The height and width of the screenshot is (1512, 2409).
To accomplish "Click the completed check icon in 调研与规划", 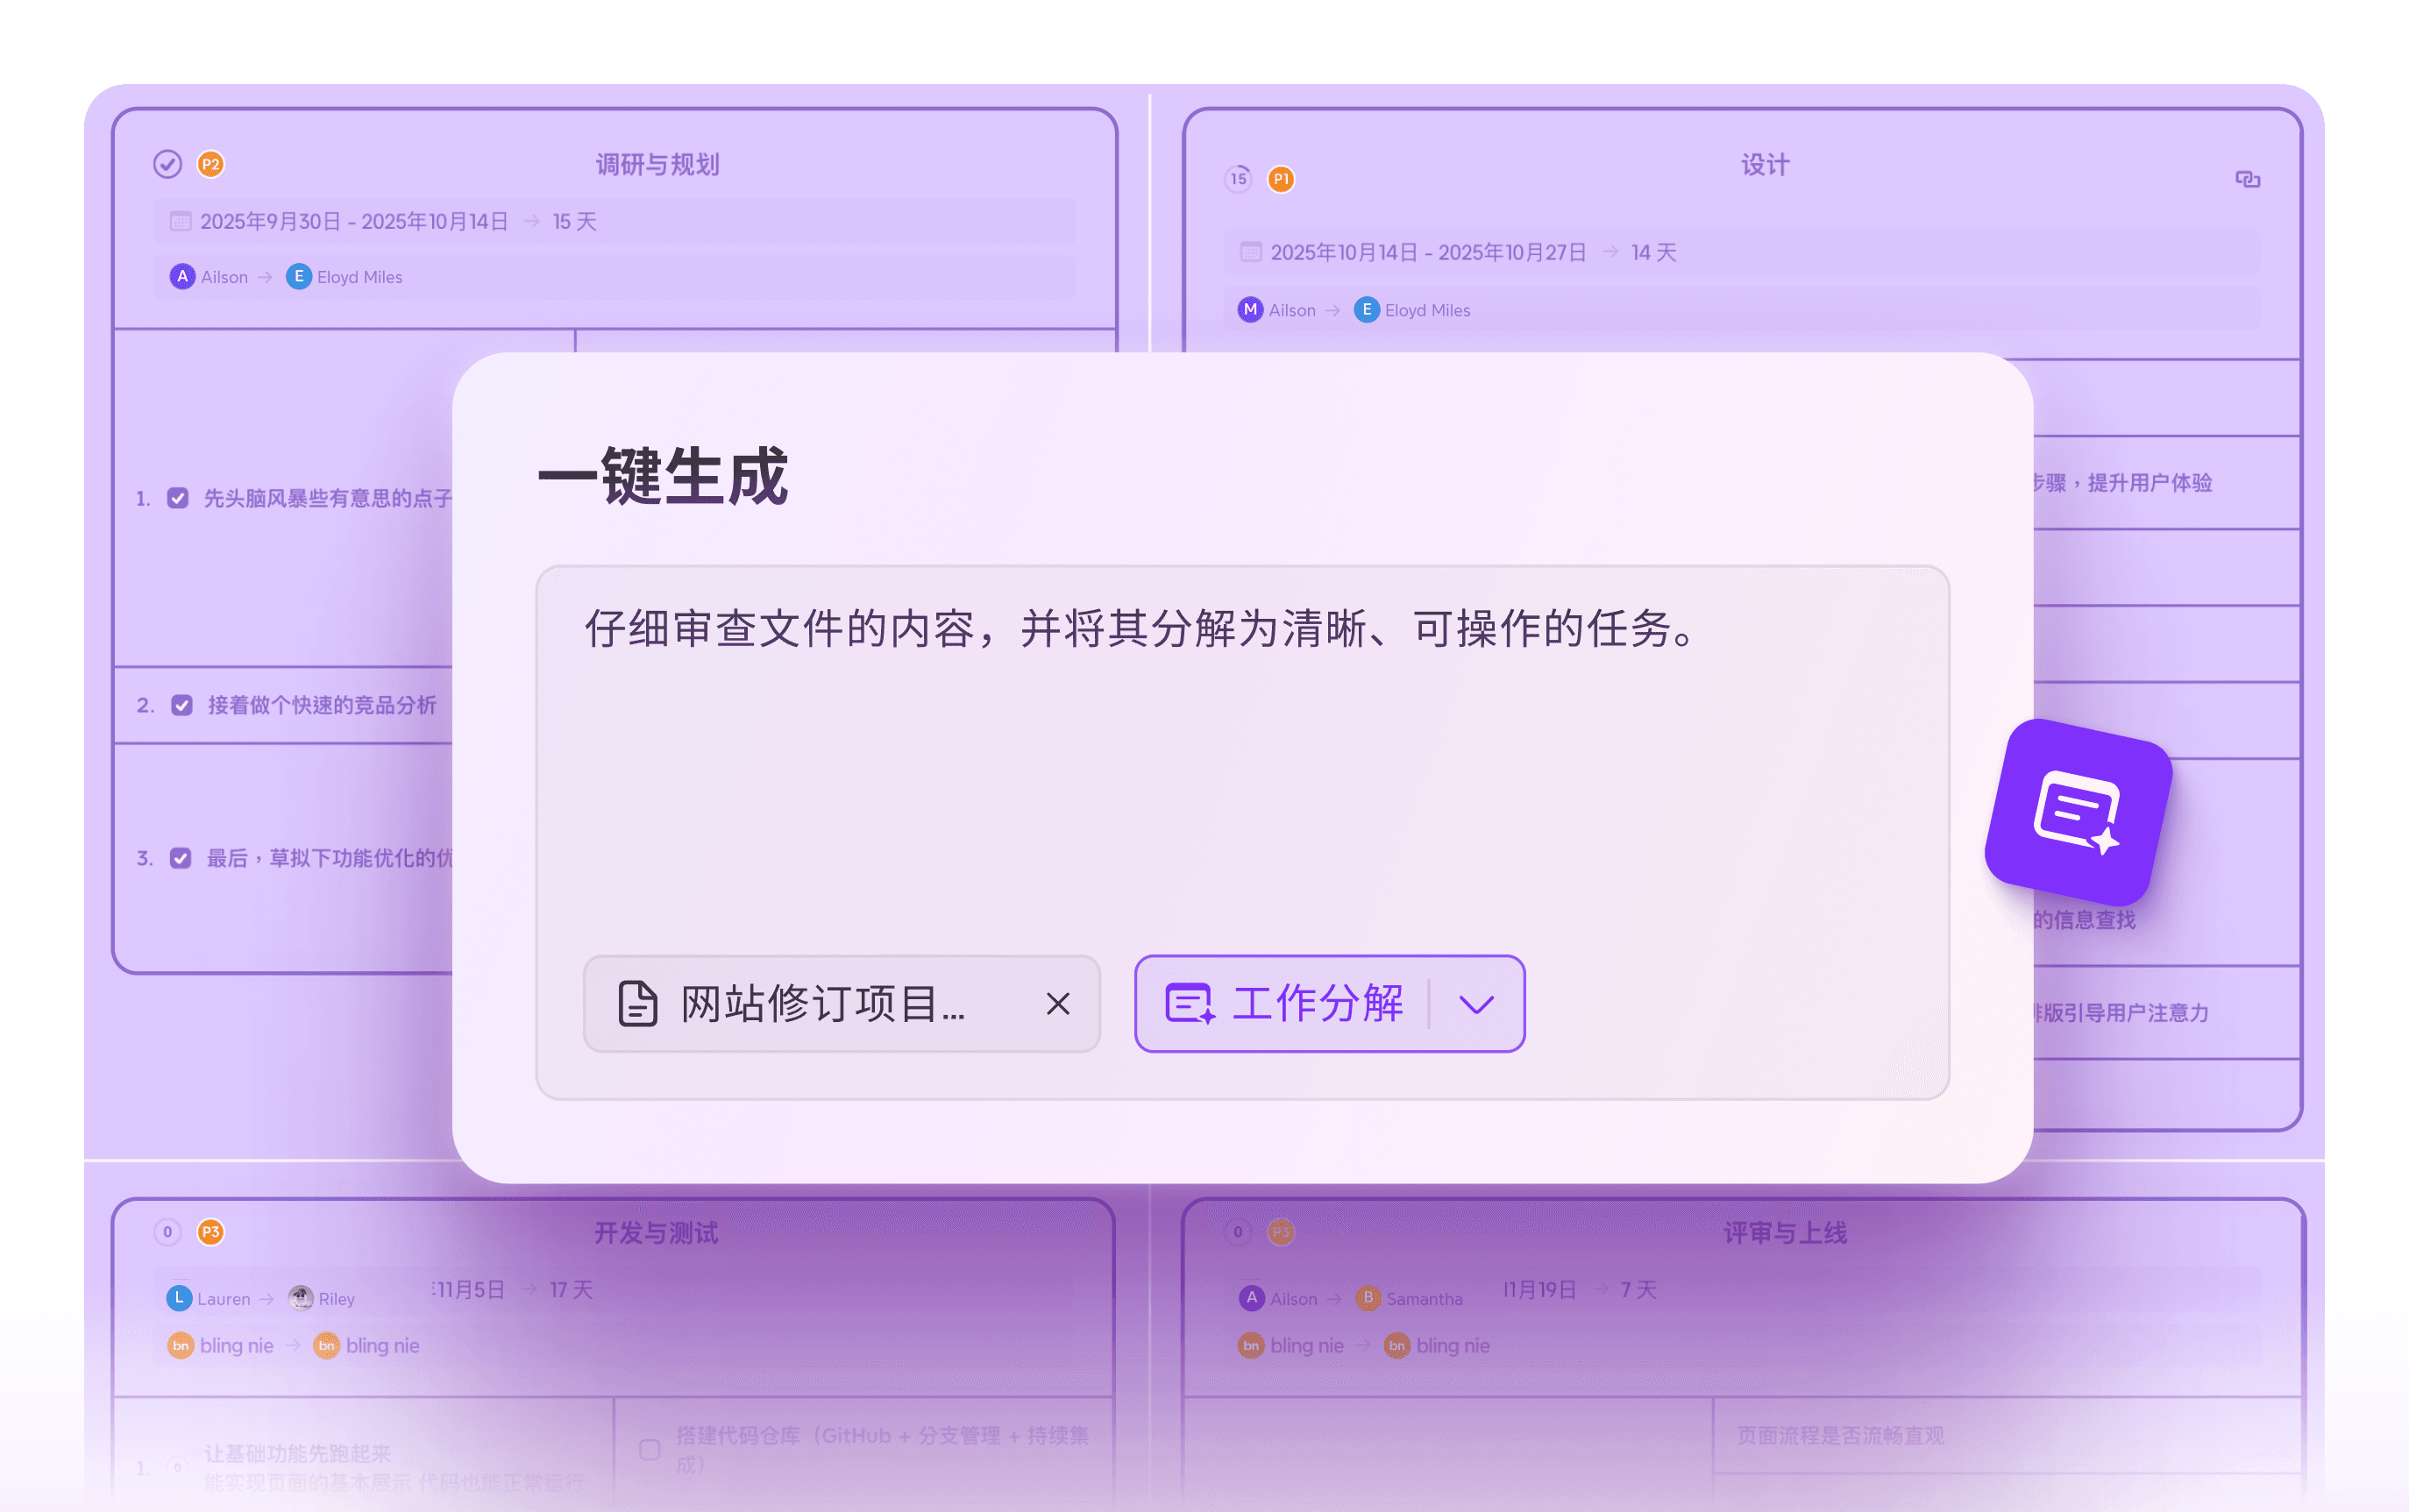I will pyautogui.click(x=167, y=164).
